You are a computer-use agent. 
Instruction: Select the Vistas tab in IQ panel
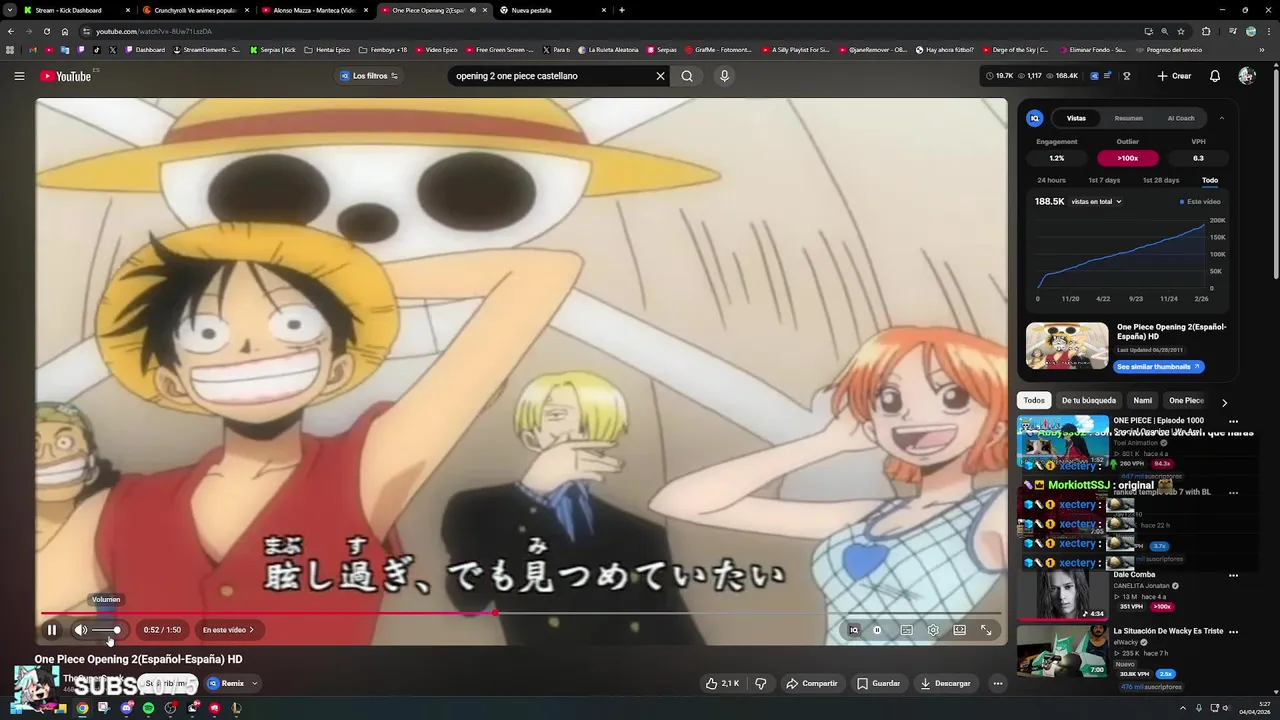click(1076, 118)
